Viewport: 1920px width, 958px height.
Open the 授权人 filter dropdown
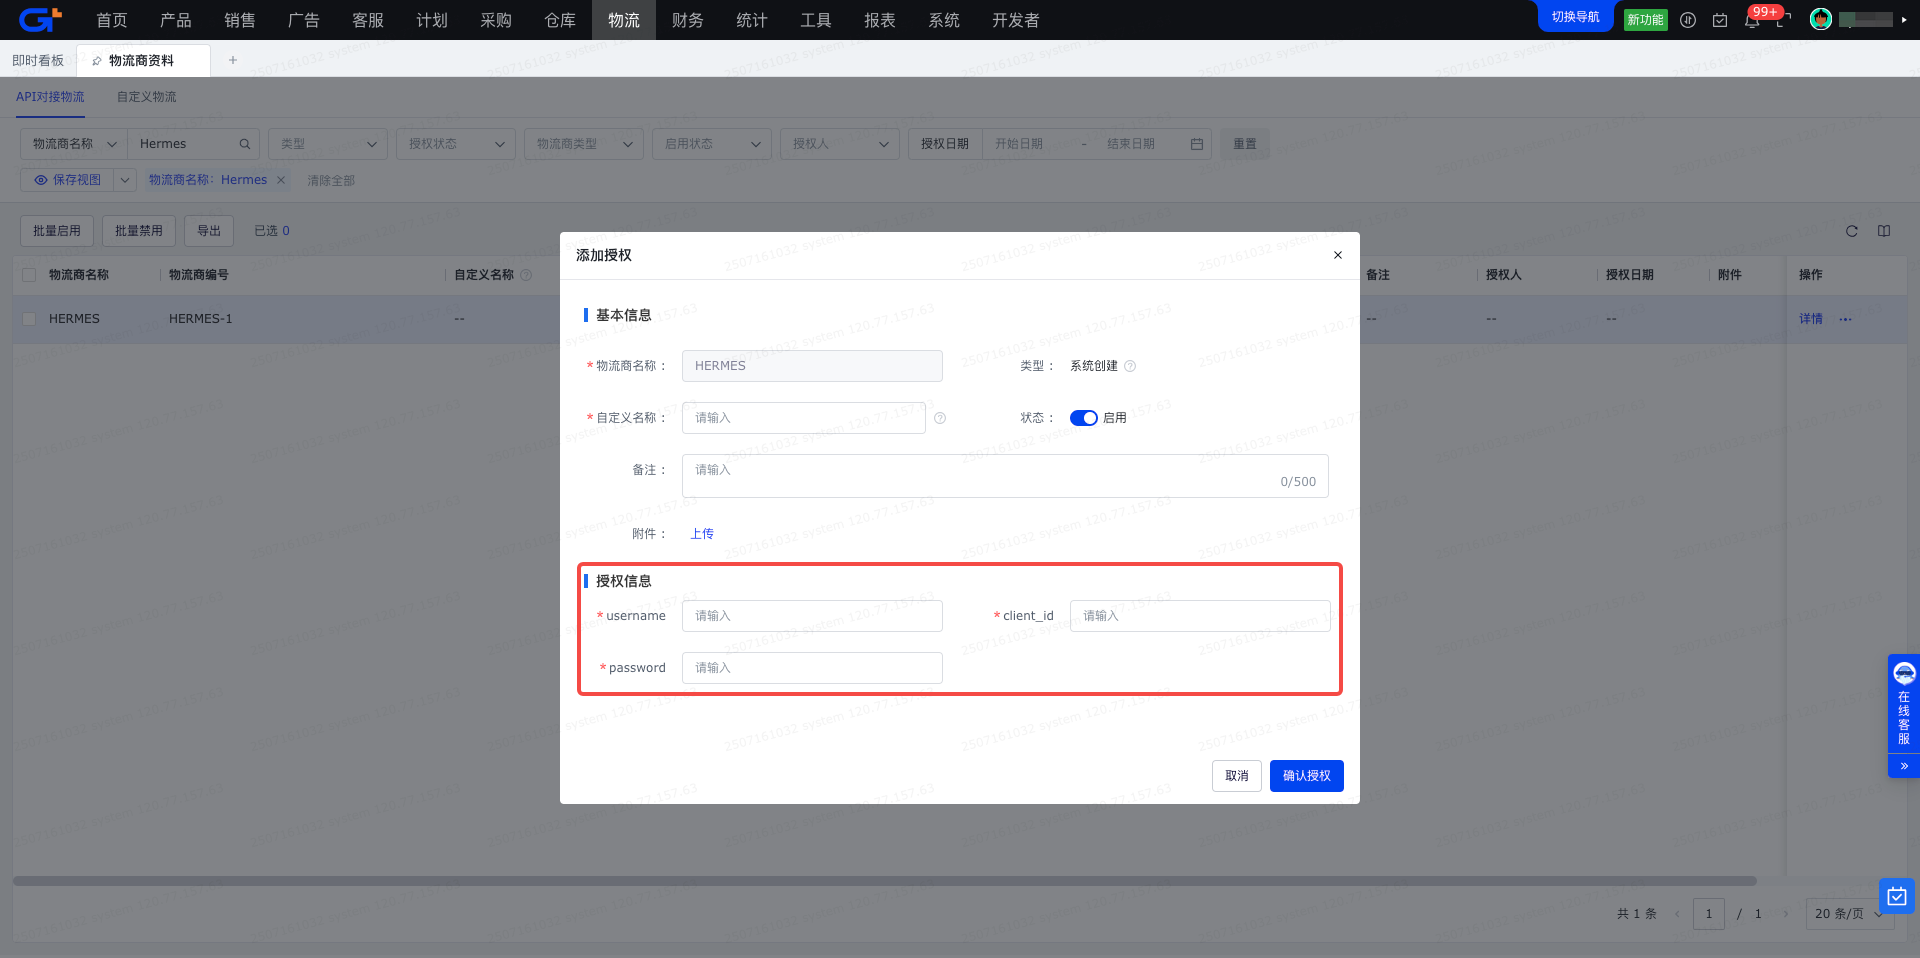click(x=840, y=144)
